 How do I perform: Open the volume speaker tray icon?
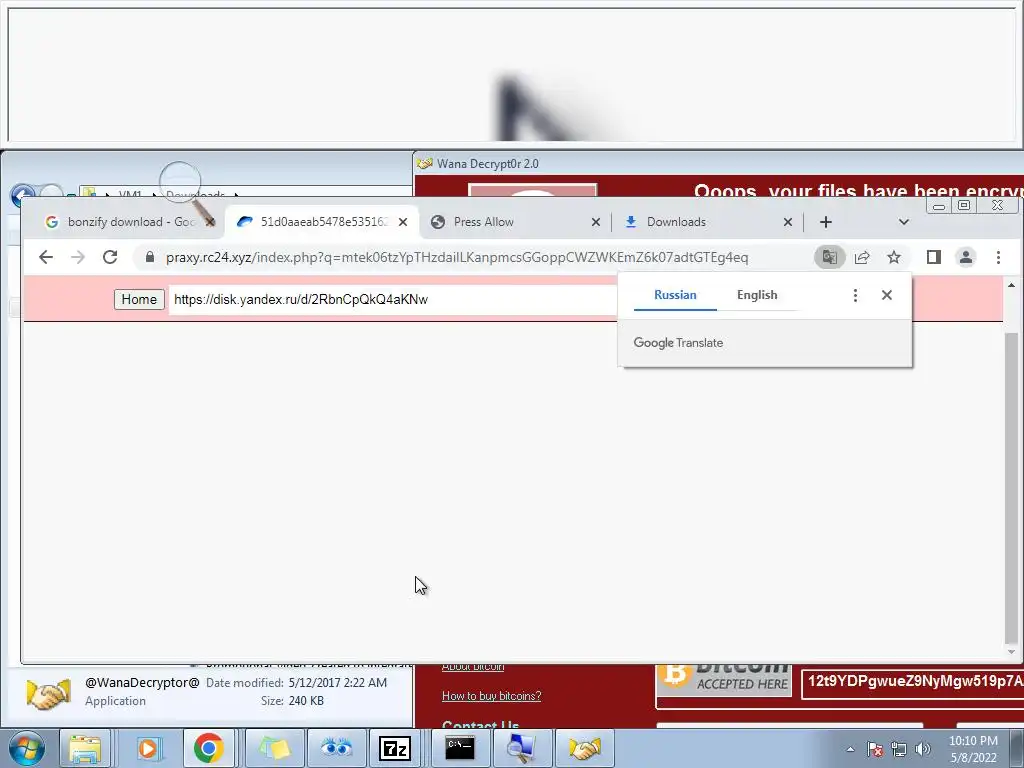tap(923, 749)
